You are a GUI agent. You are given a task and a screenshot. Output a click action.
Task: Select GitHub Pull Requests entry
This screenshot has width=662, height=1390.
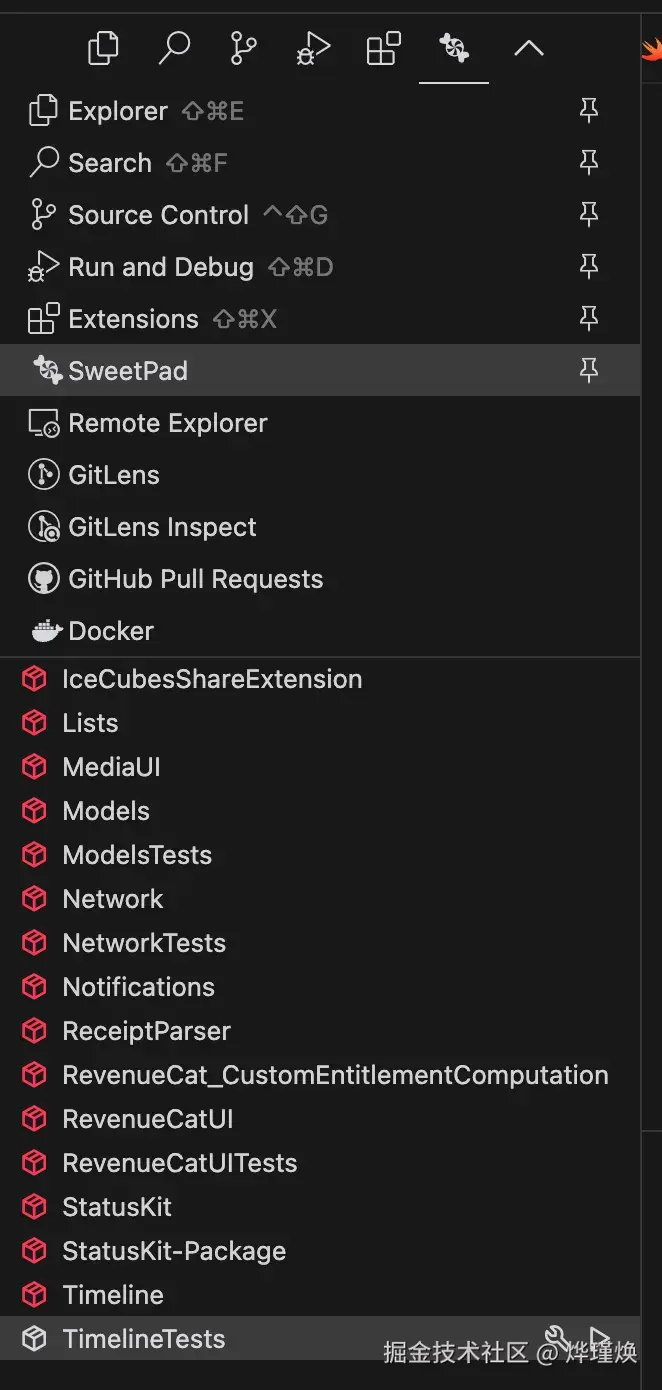coord(195,579)
